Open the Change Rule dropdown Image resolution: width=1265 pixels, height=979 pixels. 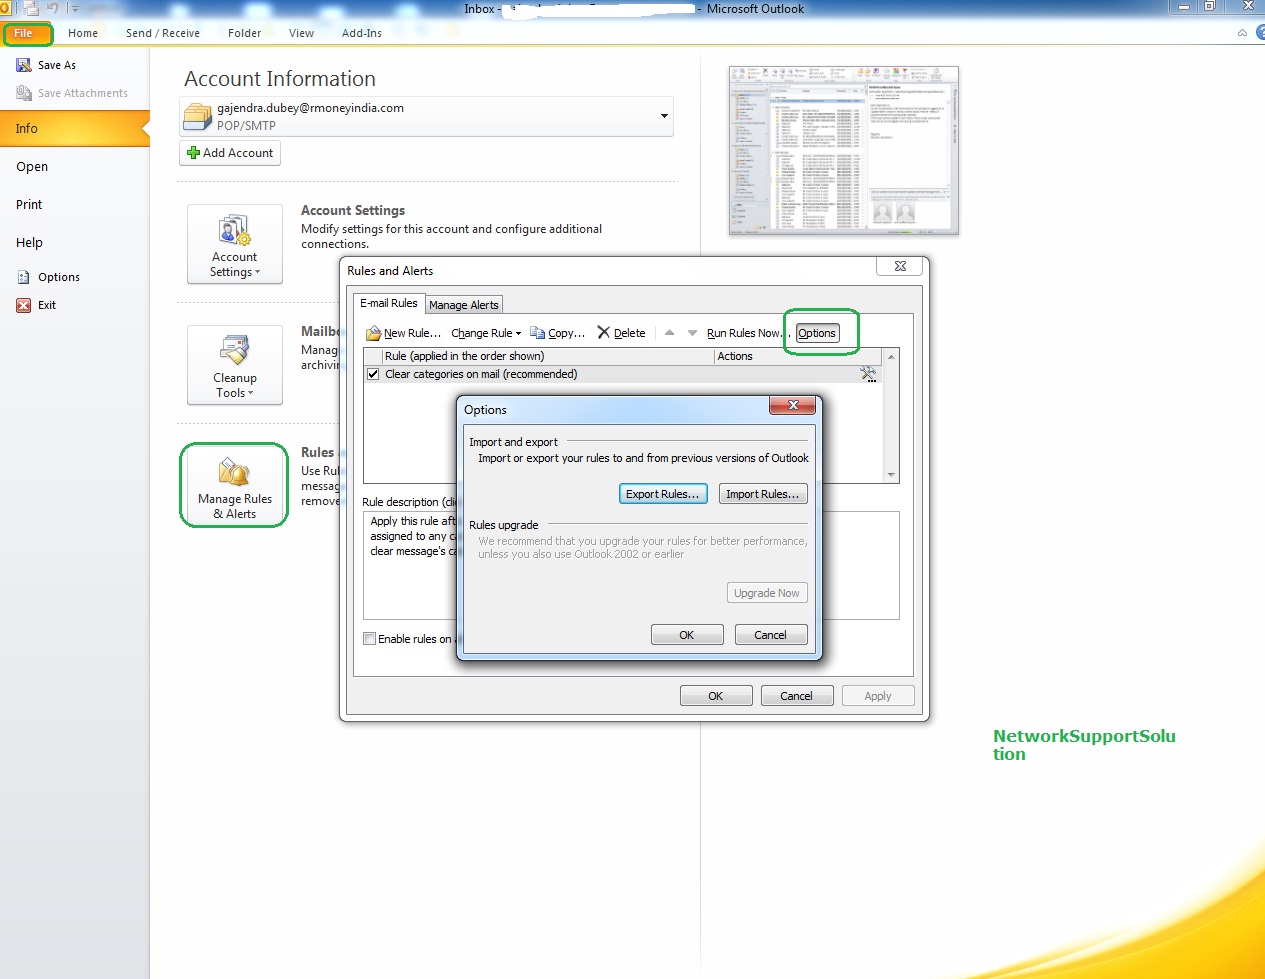pyautogui.click(x=486, y=333)
